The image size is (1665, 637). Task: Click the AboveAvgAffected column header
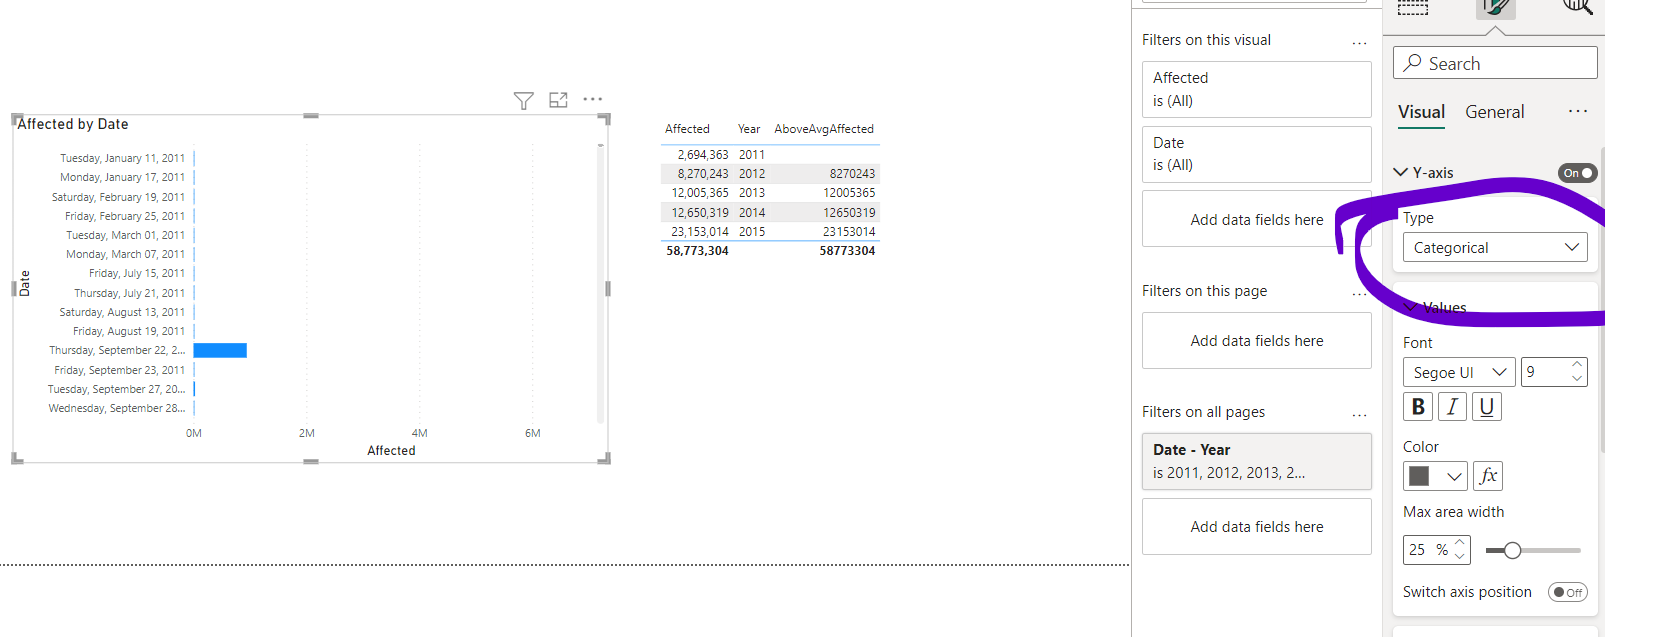[x=824, y=129]
